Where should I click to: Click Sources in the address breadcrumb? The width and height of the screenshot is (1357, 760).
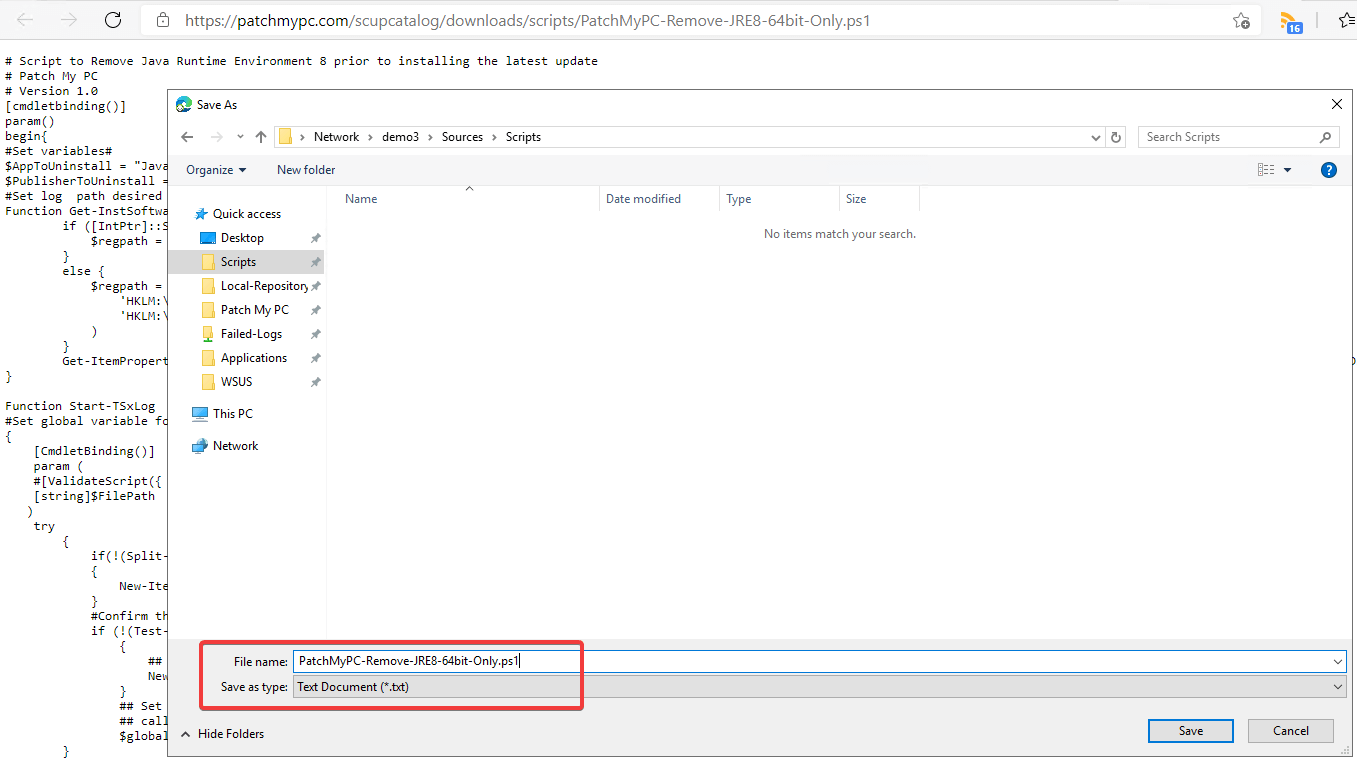point(462,137)
